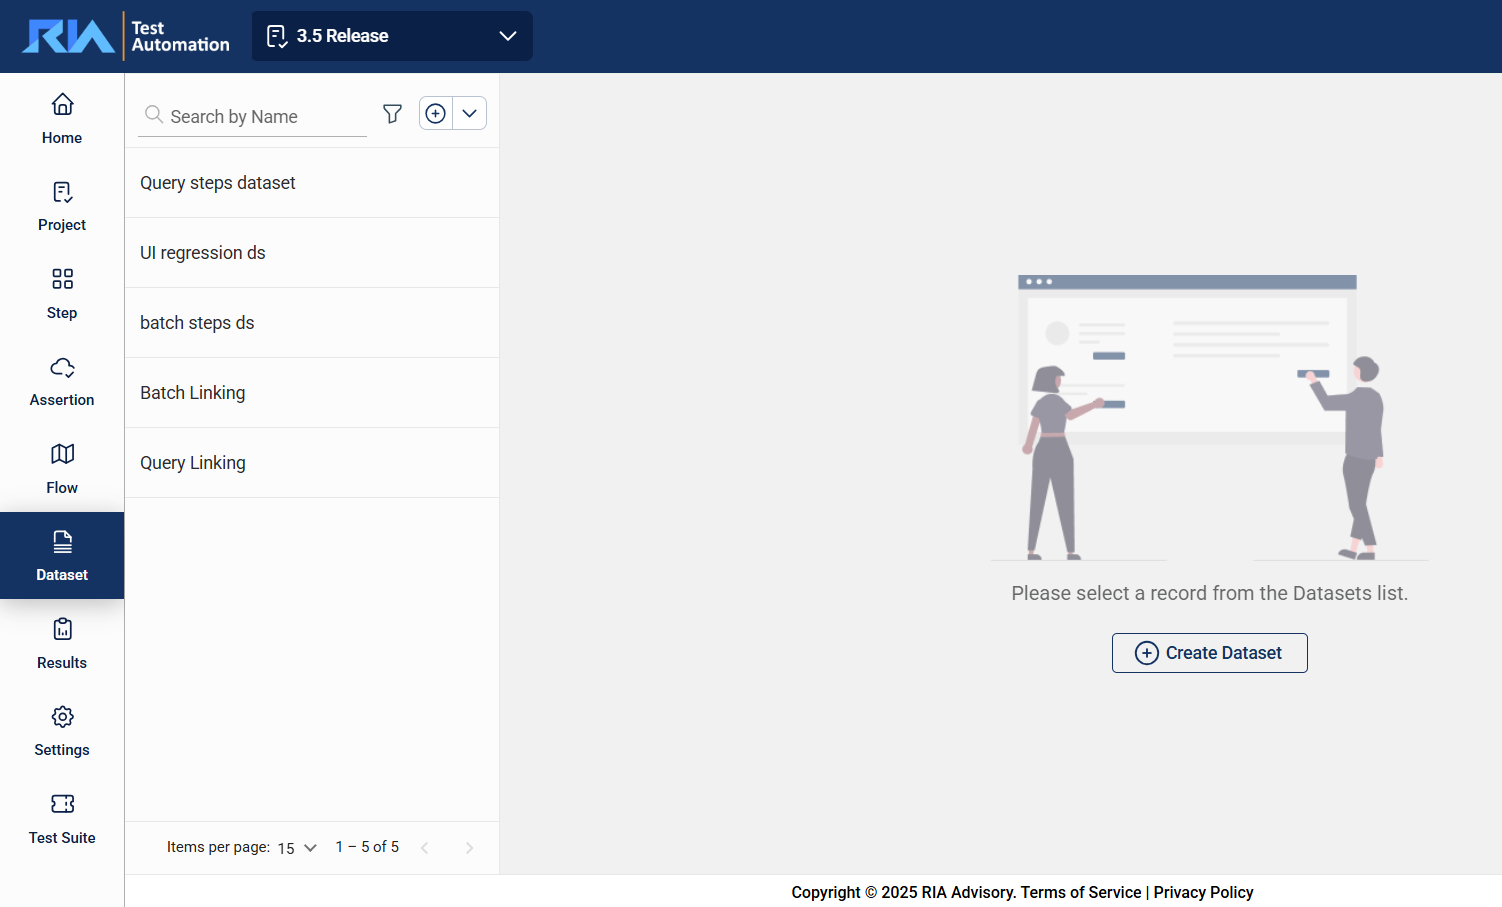Change items per page dropdown
This screenshot has height=907, width=1502.
point(297,848)
